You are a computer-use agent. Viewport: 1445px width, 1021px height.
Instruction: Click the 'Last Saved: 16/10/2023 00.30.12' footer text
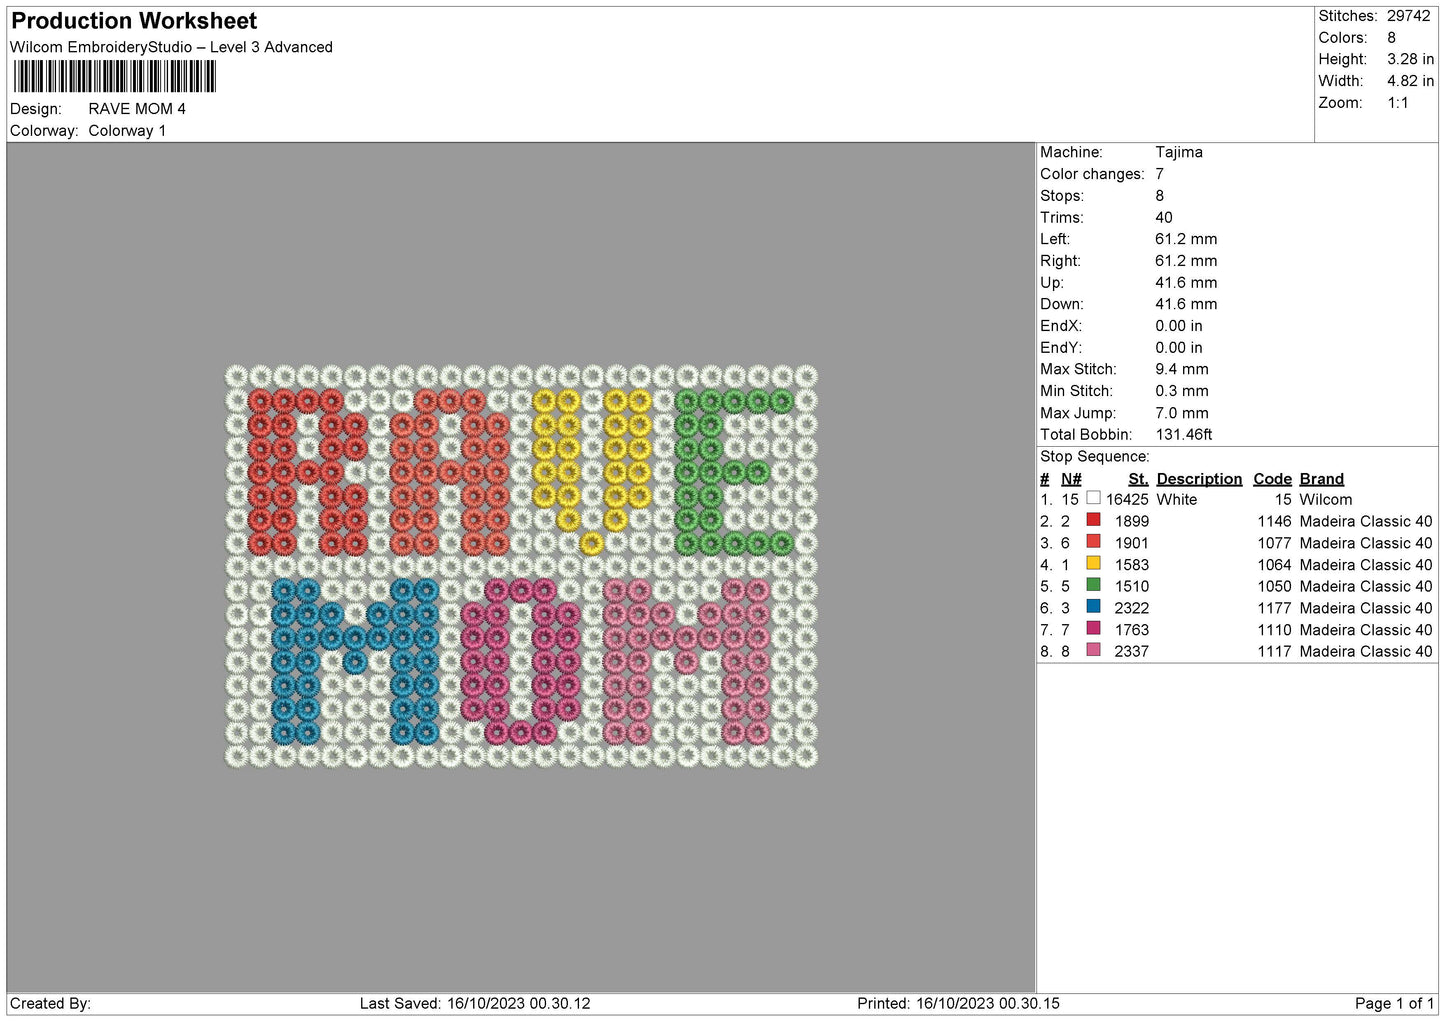click(475, 1003)
